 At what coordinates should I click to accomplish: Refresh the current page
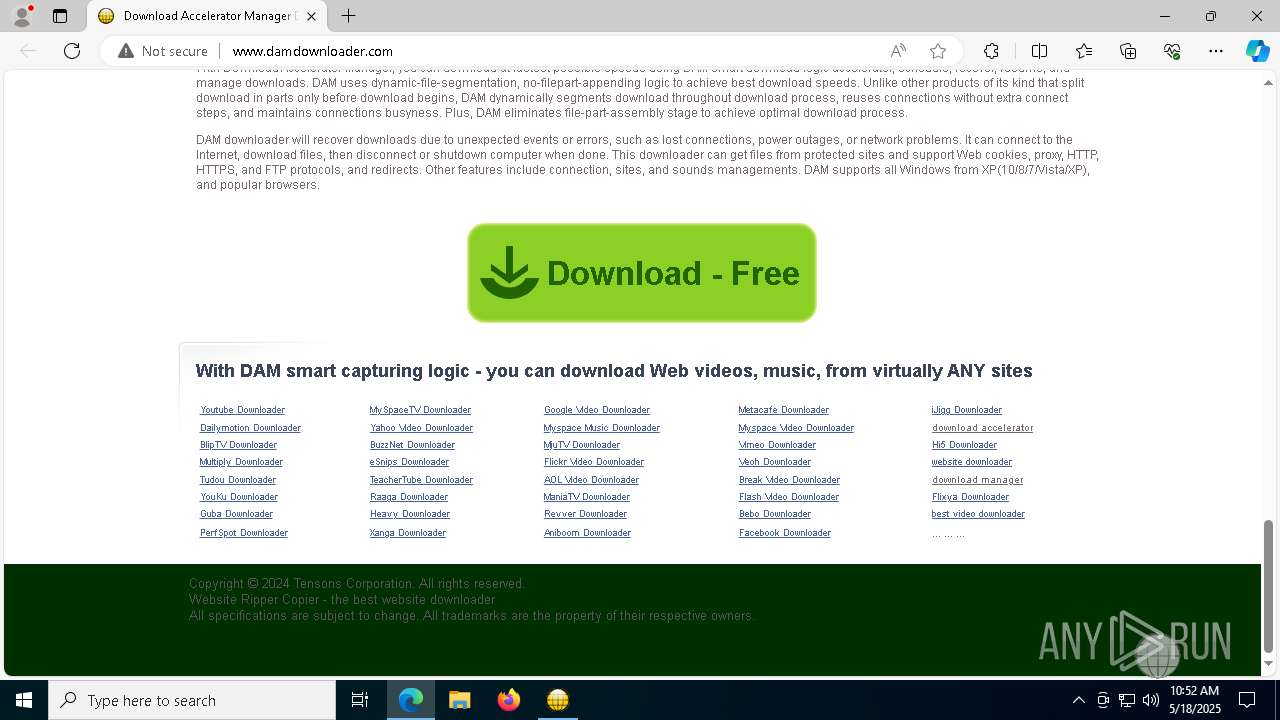pos(72,51)
